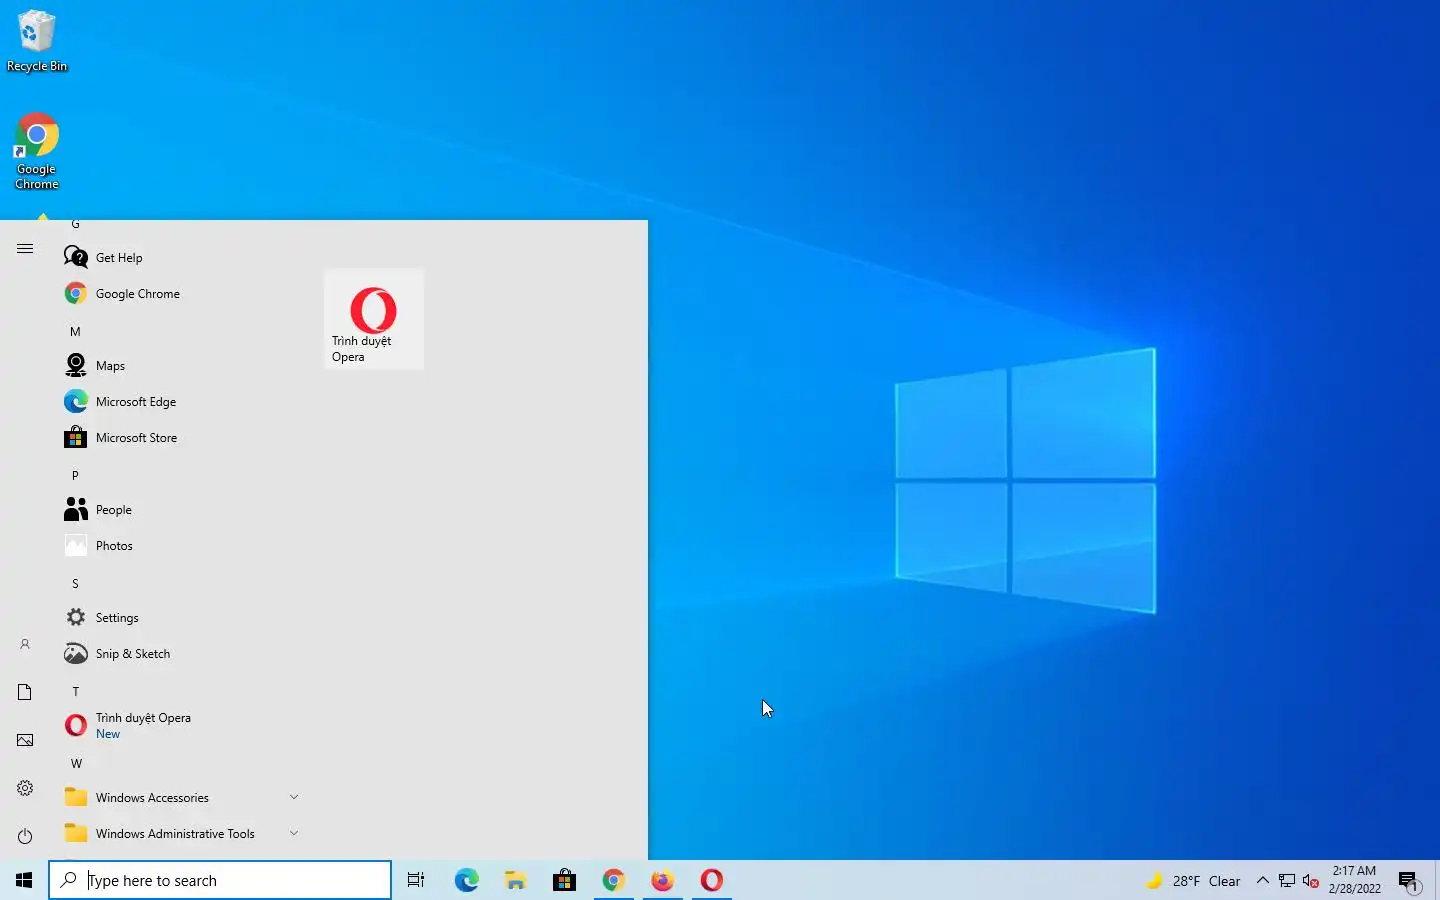The image size is (1440, 900).
Task: Jump using the T letter header
Action: pyautogui.click(x=75, y=691)
